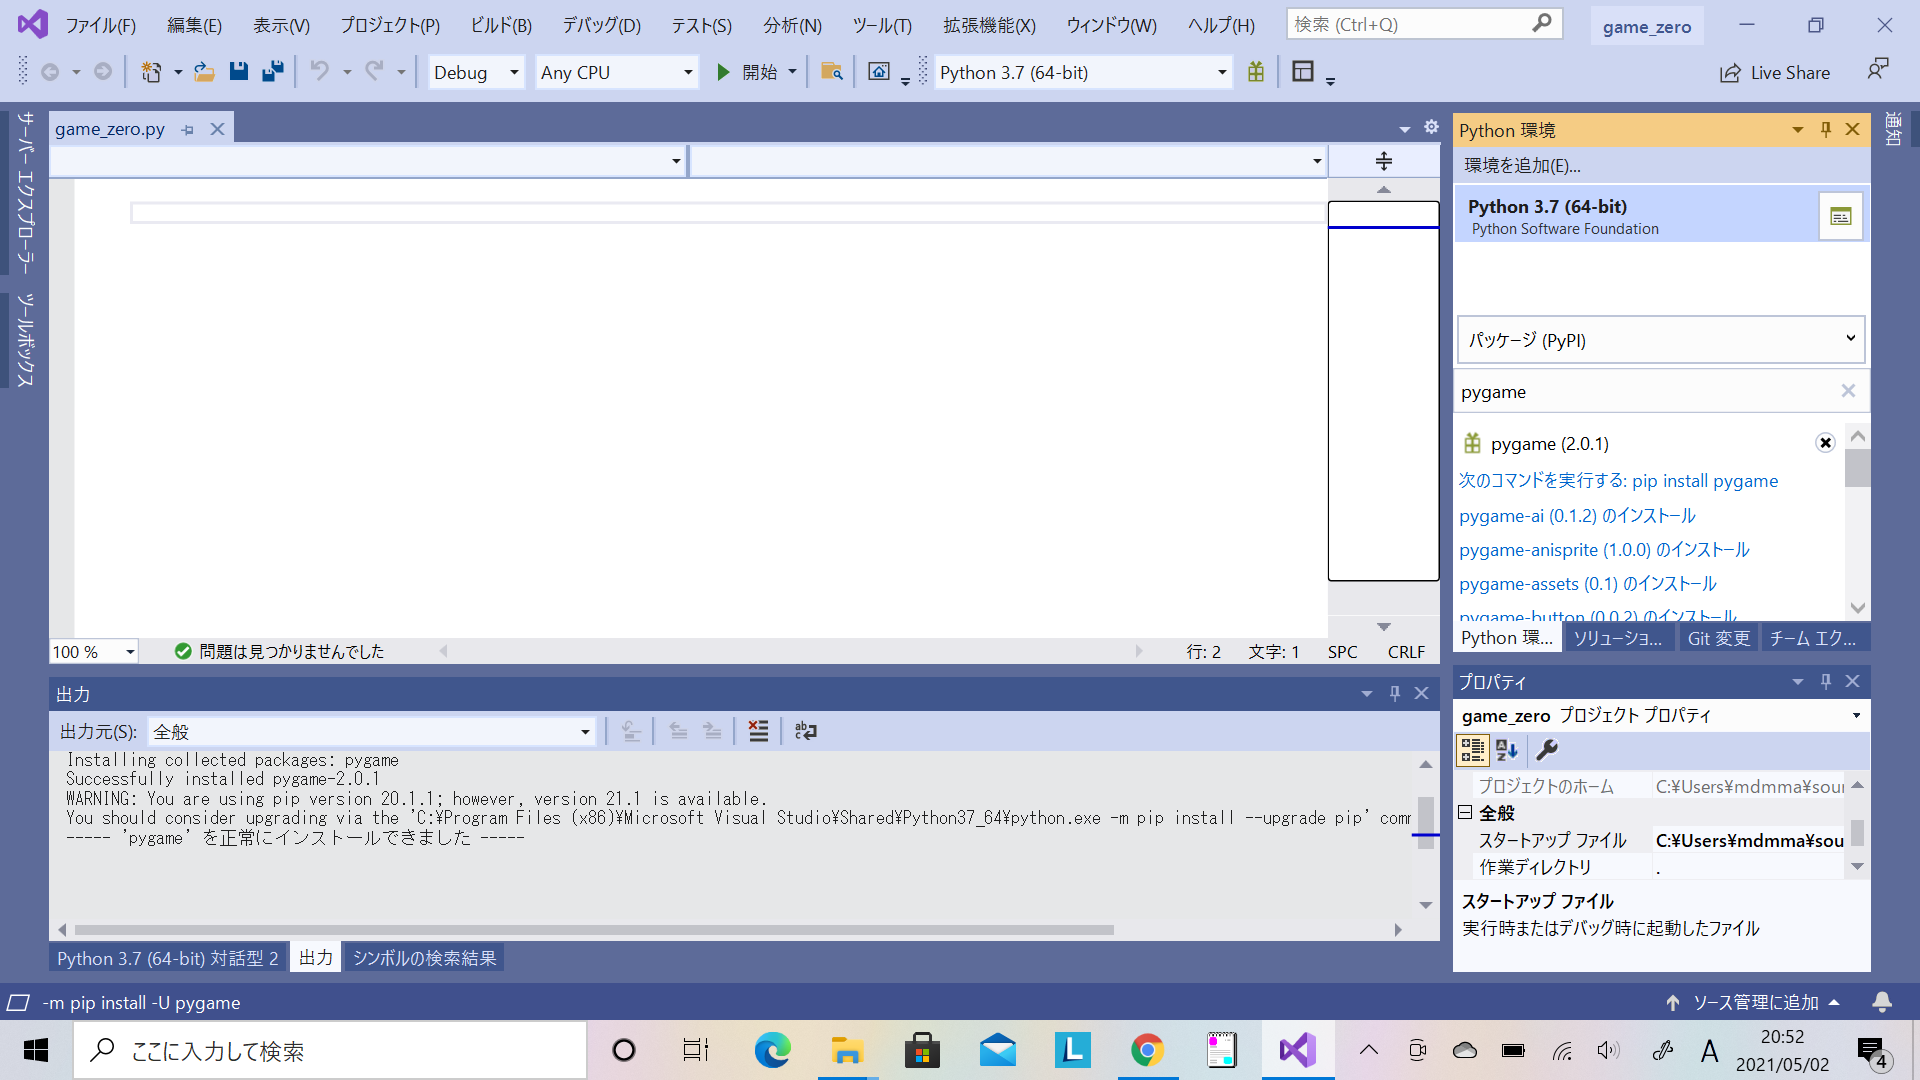Launch Google Chrome from the taskbar
The image size is (1920, 1080).
tap(1147, 1050)
